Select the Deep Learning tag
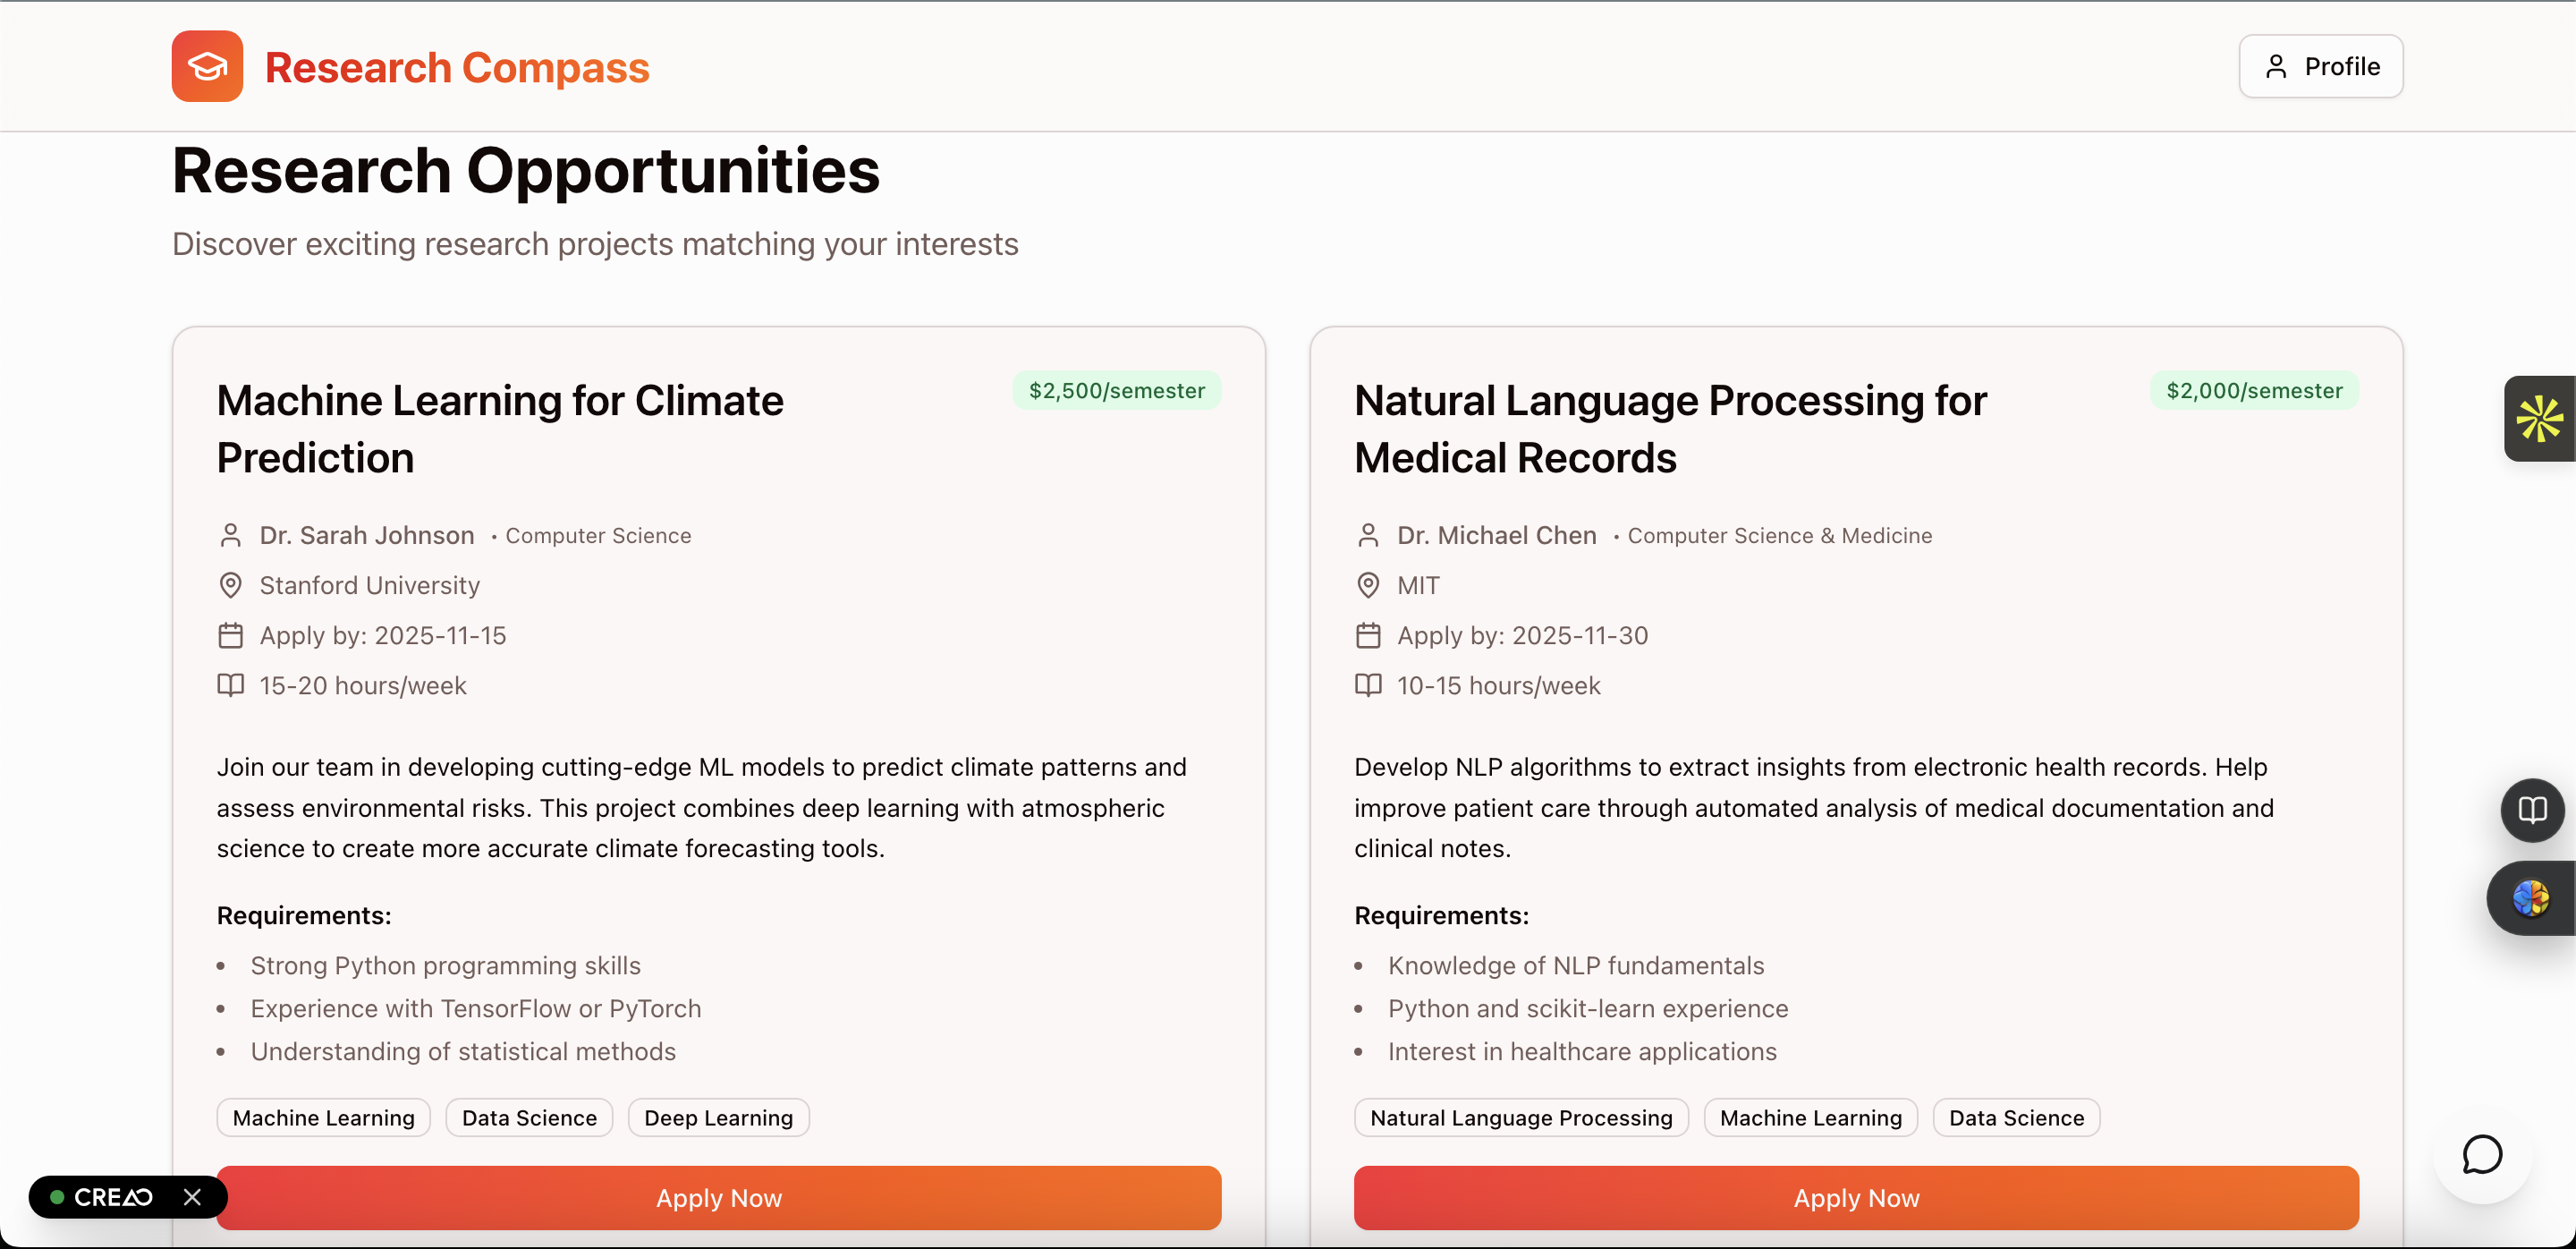Image resolution: width=2576 pixels, height=1249 pixels. coord(718,1117)
